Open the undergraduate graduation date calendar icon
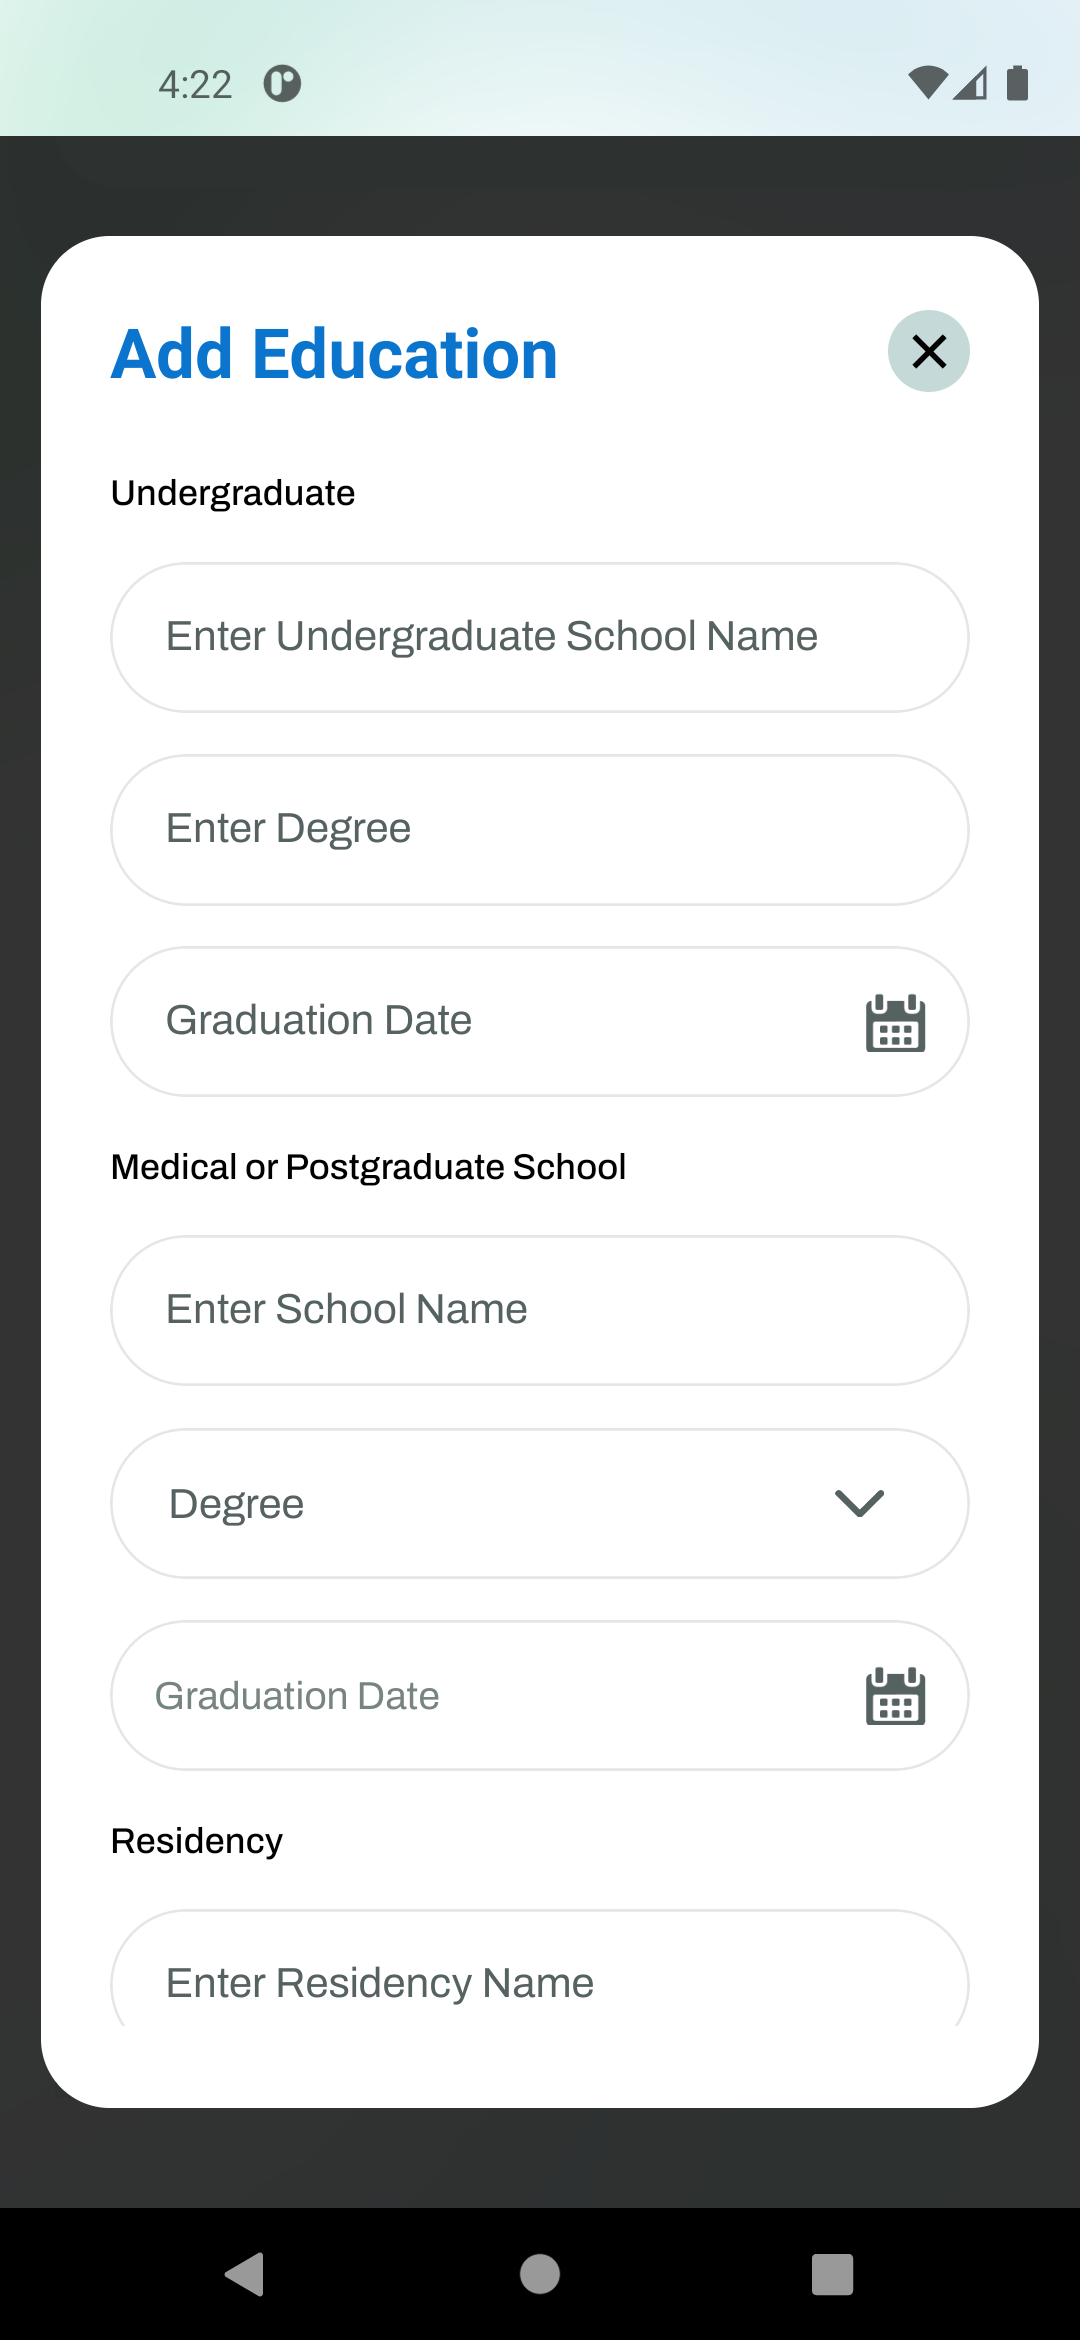 895,1022
